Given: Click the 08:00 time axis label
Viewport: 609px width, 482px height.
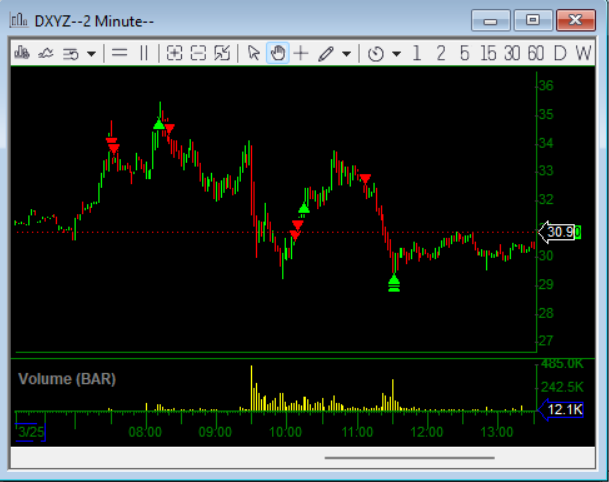Looking at the screenshot, I should tap(145, 432).
